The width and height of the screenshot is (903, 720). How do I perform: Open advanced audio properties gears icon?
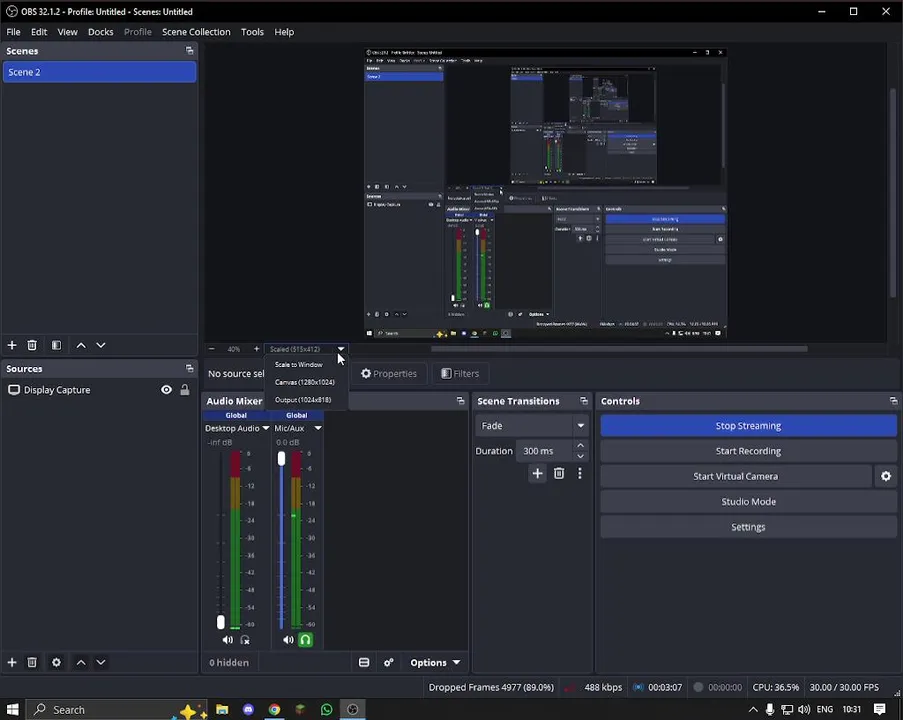[x=389, y=662]
